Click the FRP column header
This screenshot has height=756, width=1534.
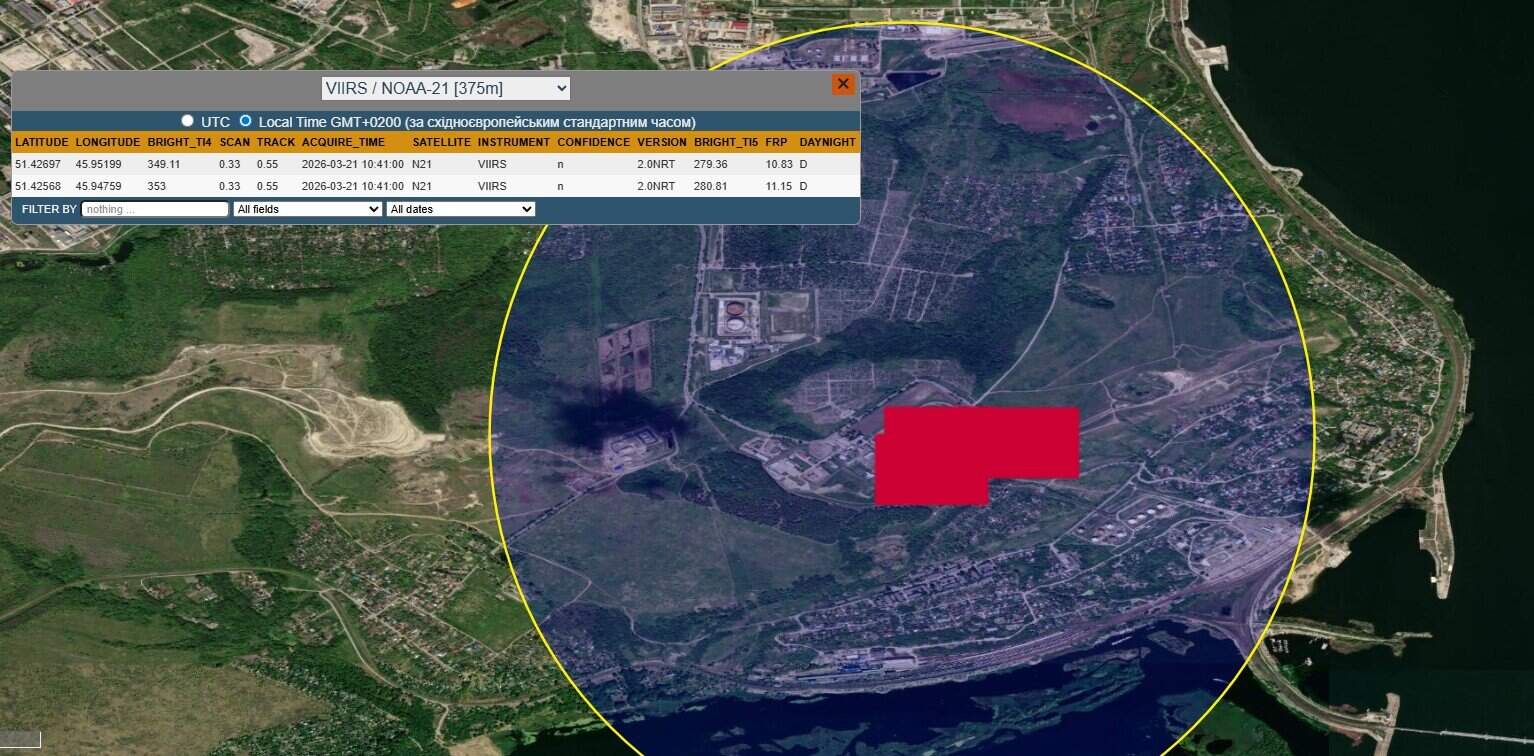coord(776,142)
